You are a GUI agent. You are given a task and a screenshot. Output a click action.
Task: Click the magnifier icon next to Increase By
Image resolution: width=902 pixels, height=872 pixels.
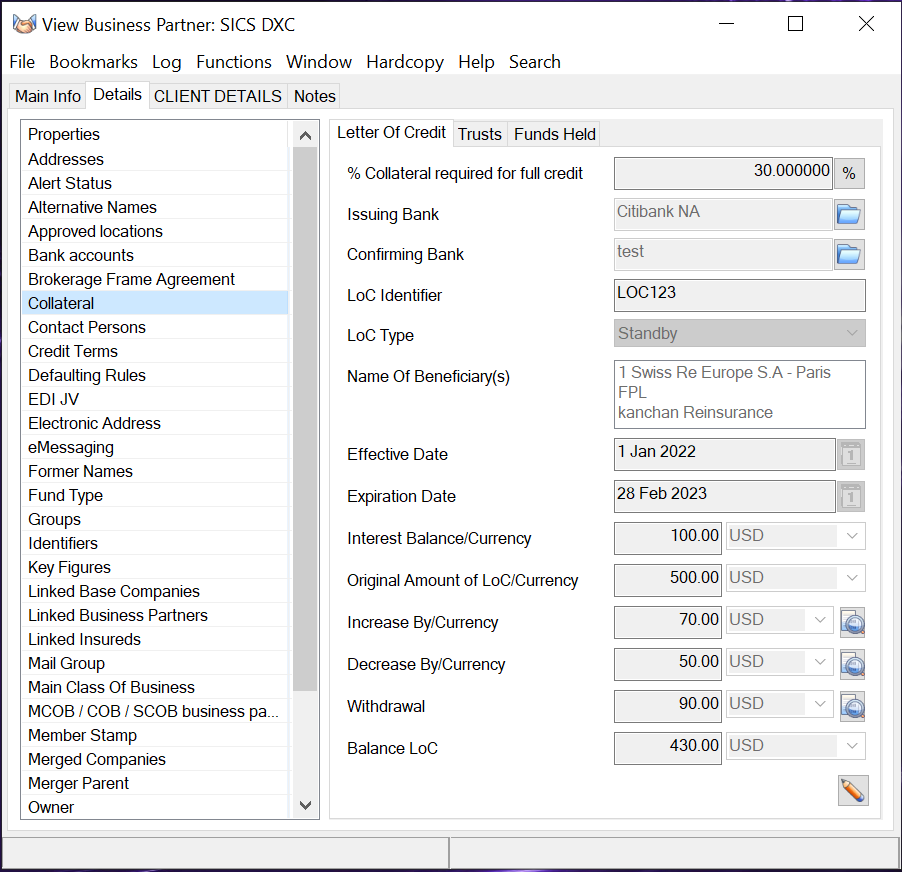(852, 622)
